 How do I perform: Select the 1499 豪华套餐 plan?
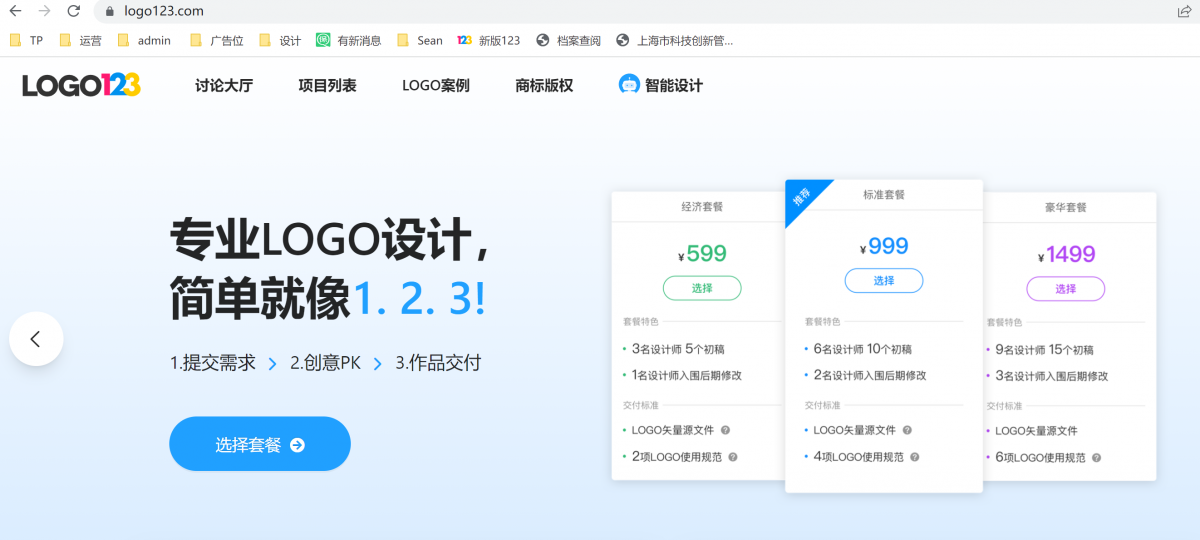(x=1066, y=288)
